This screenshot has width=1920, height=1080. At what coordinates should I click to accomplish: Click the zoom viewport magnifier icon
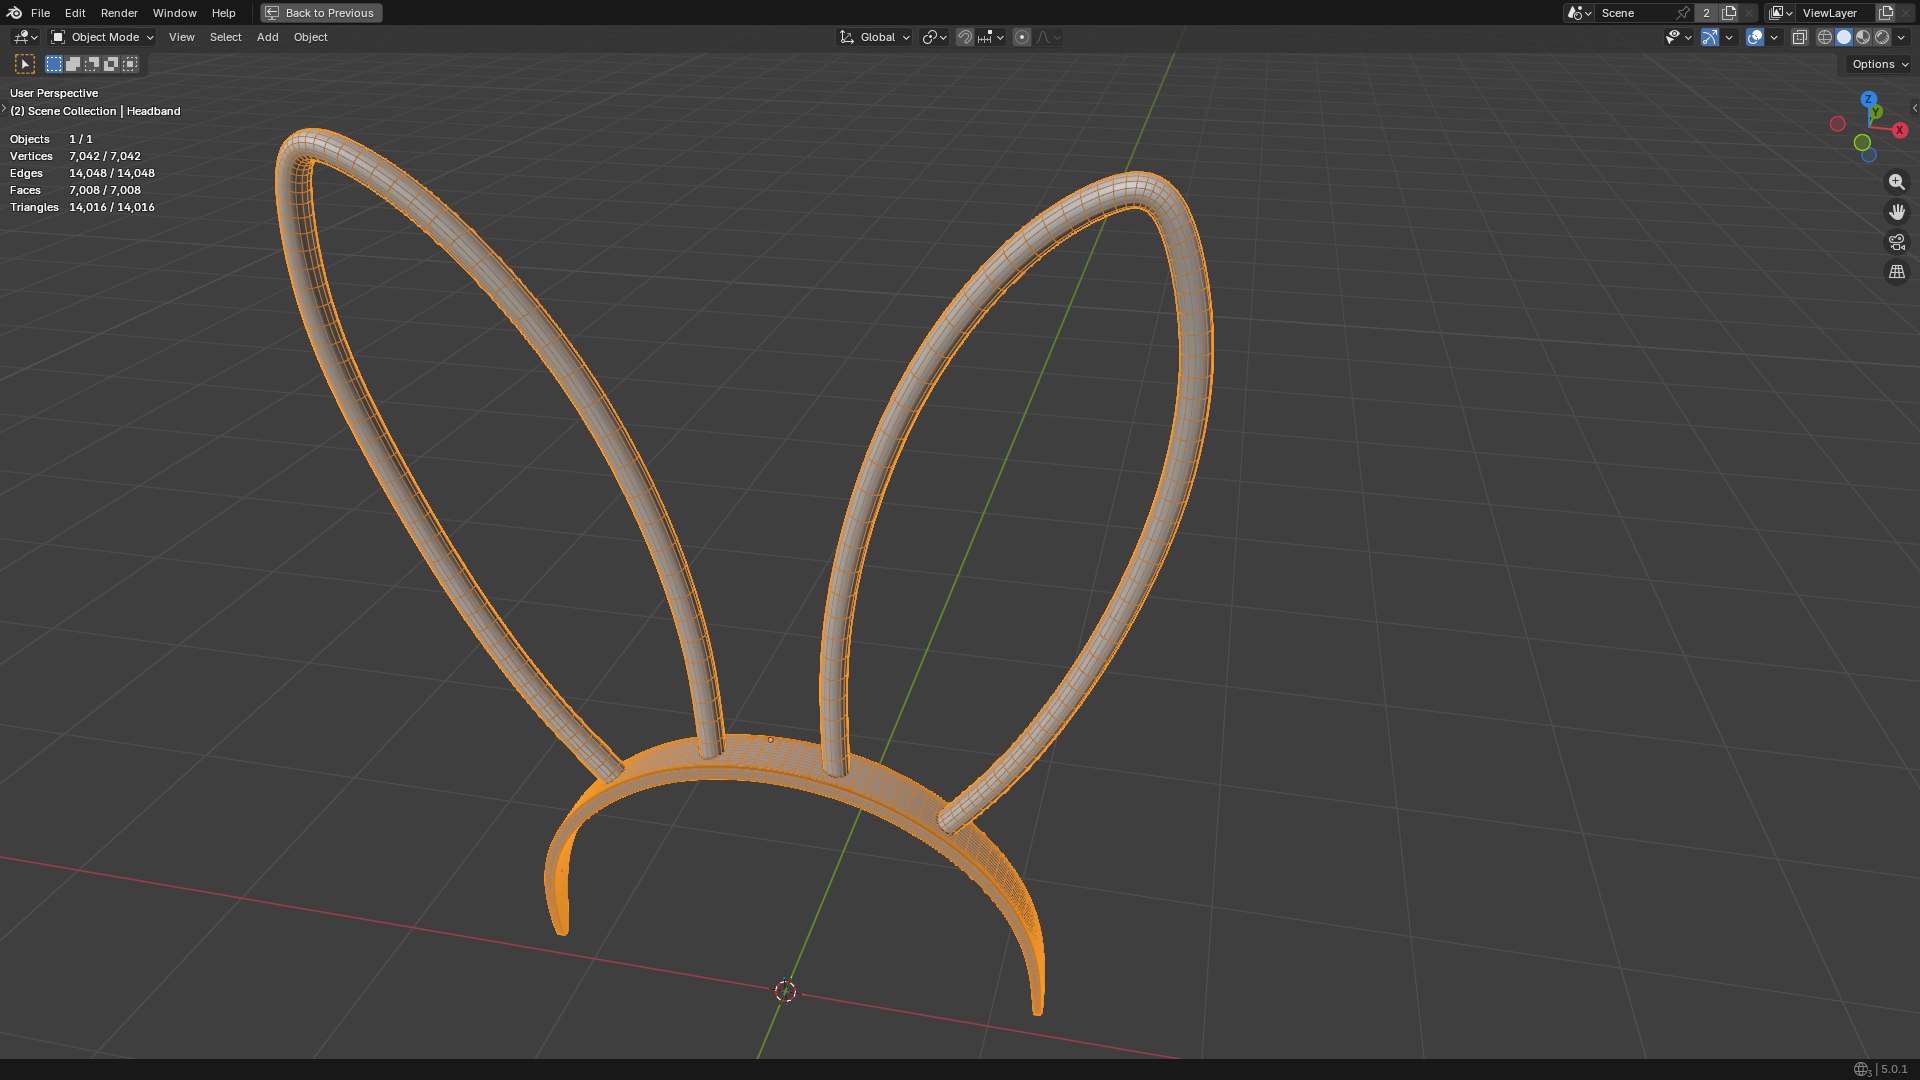pyautogui.click(x=1896, y=182)
